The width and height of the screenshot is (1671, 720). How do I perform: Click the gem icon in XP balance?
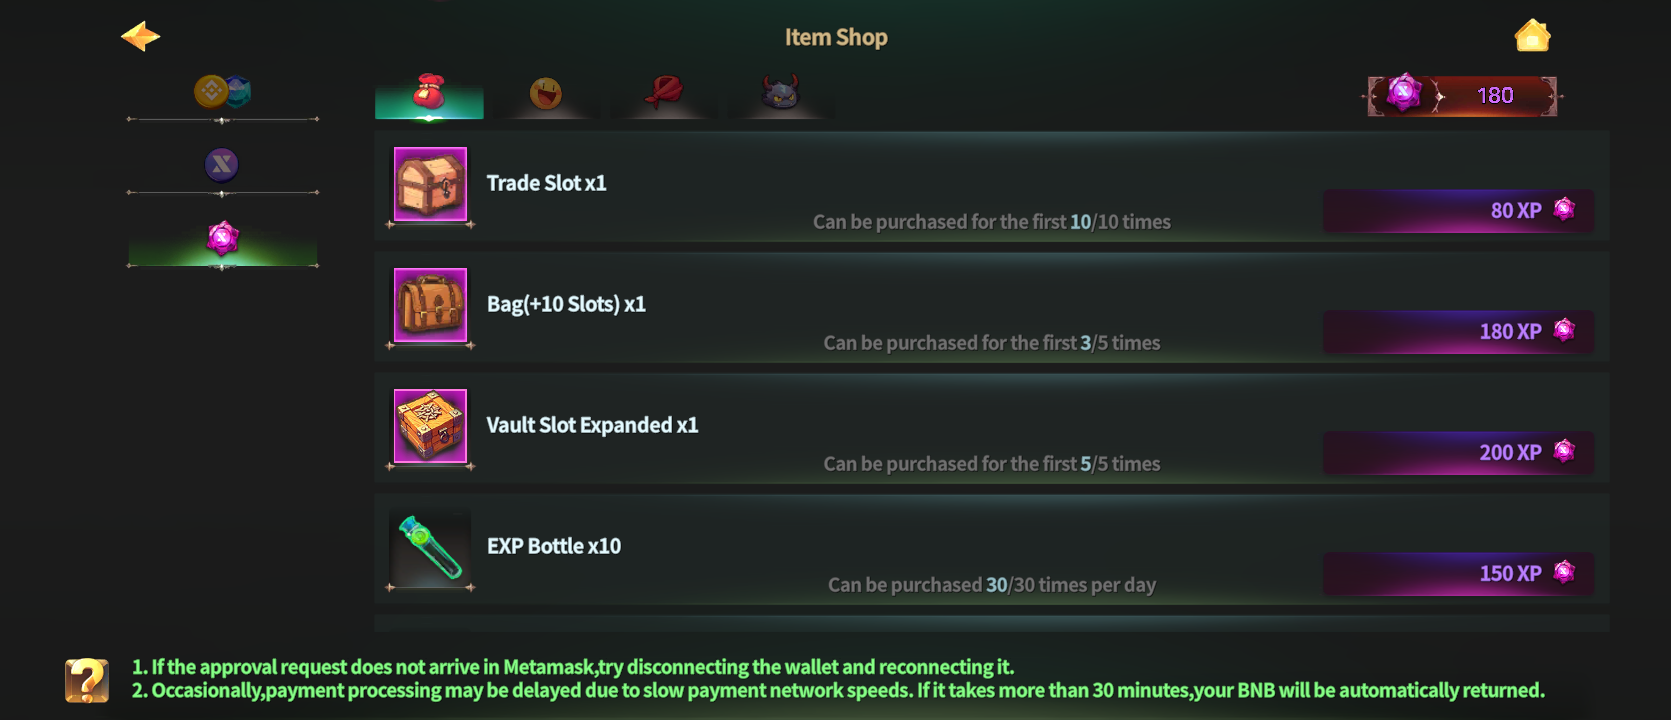coord(1404,94)
